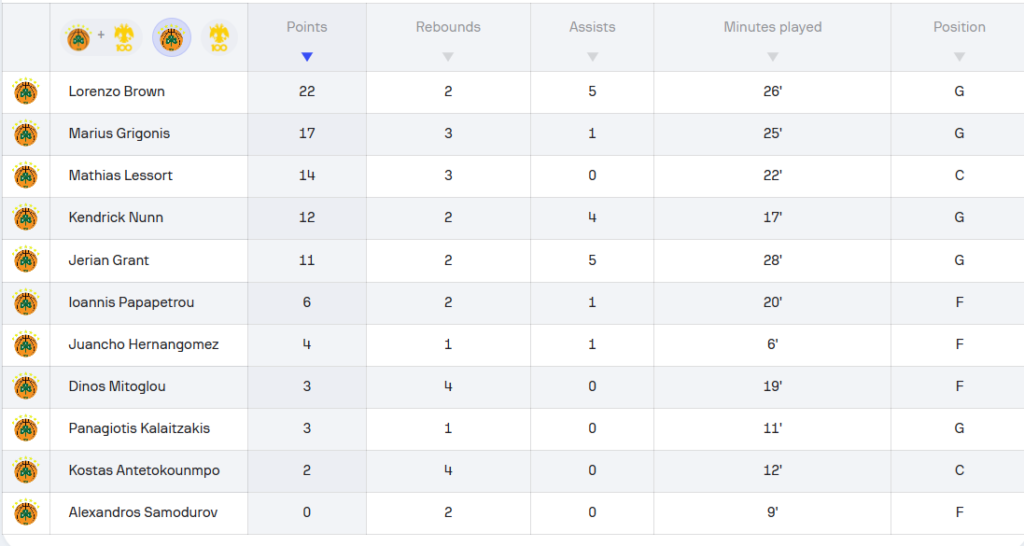Image resolution: width=1024 pixels, height=546 pixels.
Task: Click the Position column header
Action: pos(959,27)
